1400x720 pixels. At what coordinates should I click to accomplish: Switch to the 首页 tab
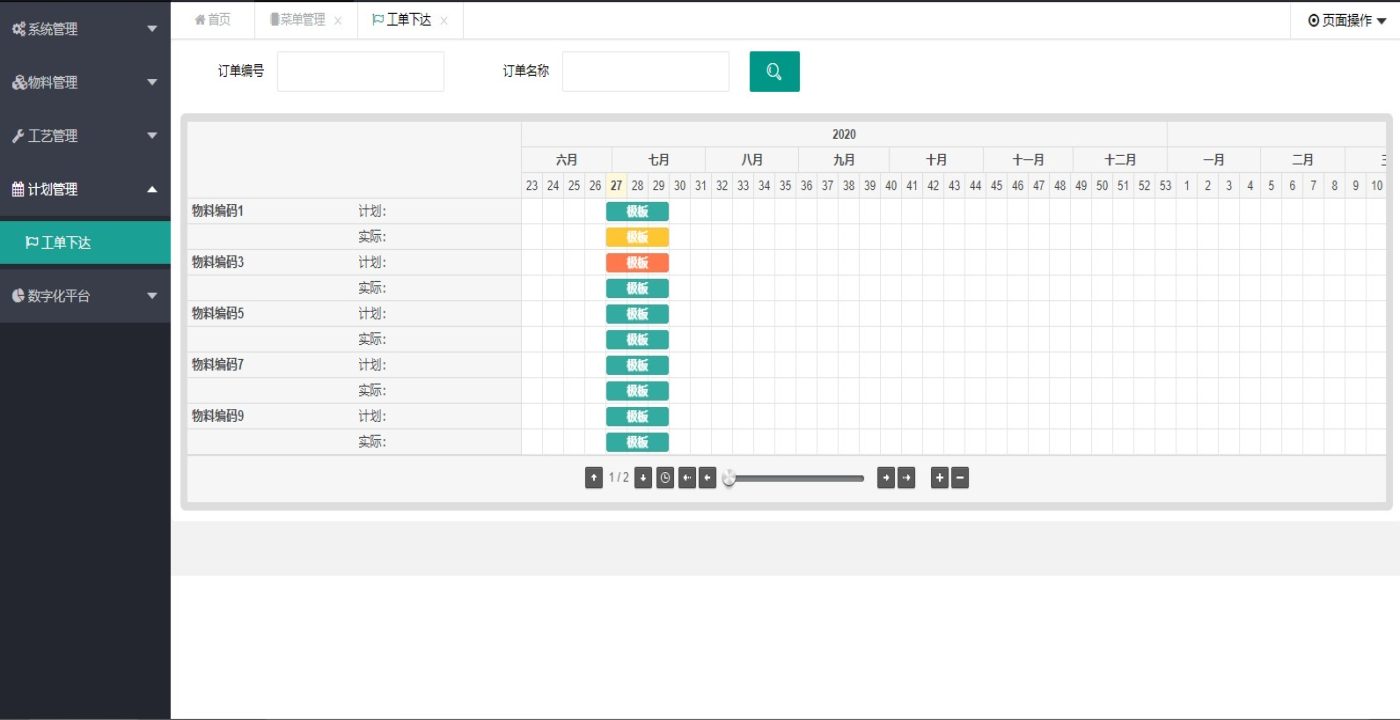212,20
